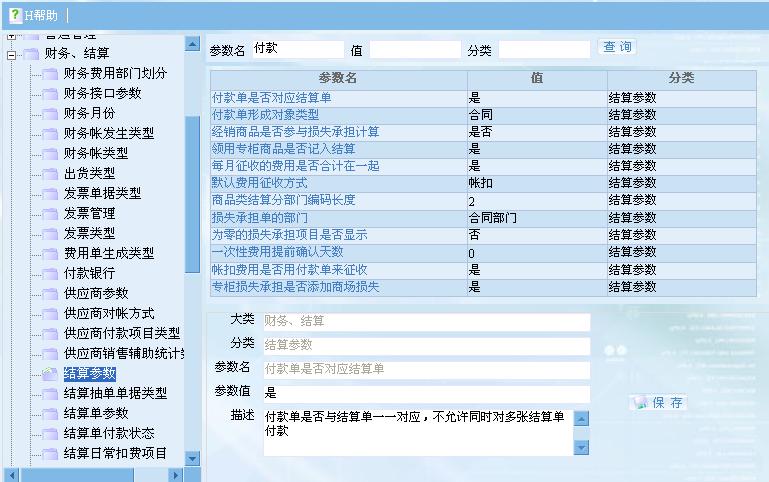The image size is (769, 482).
Task: Select 财务费用部门划分 in the tree
Action: (115, 74)
